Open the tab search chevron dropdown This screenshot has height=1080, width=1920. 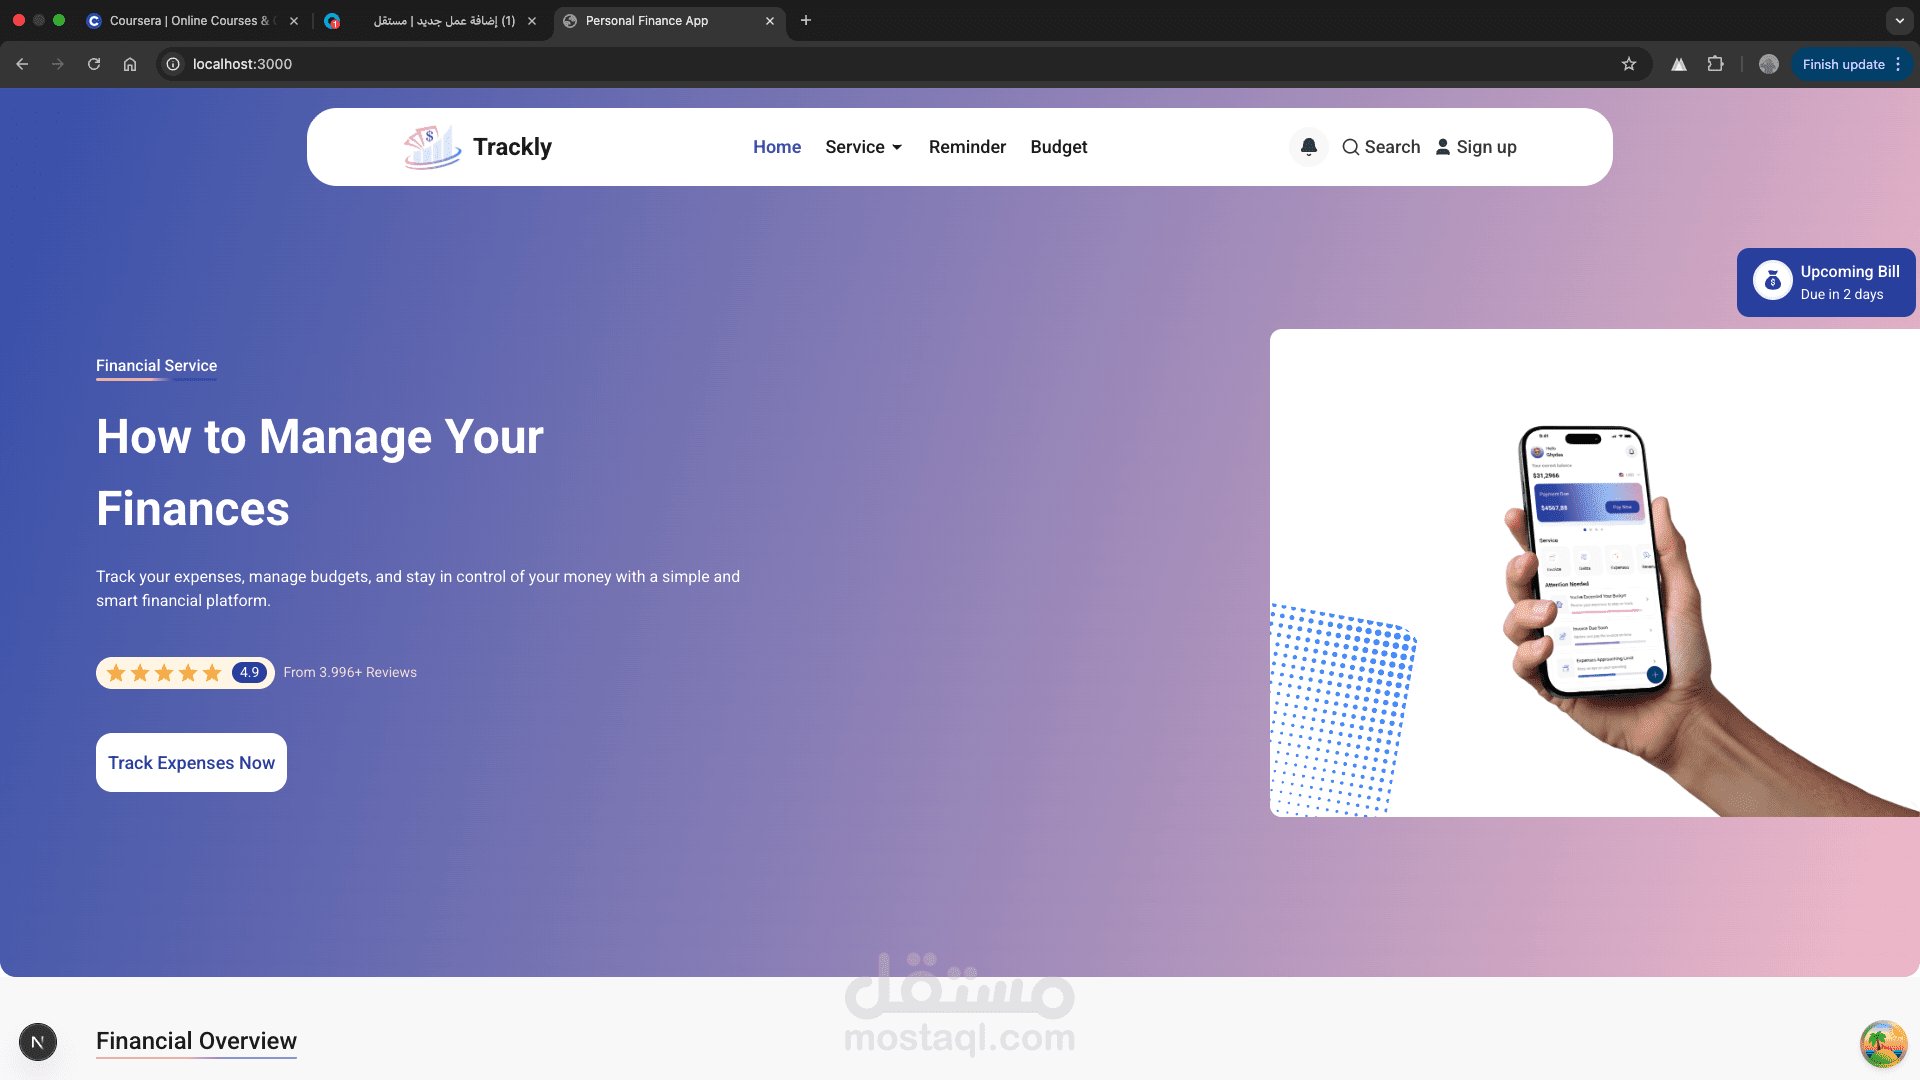(1899, 20)
